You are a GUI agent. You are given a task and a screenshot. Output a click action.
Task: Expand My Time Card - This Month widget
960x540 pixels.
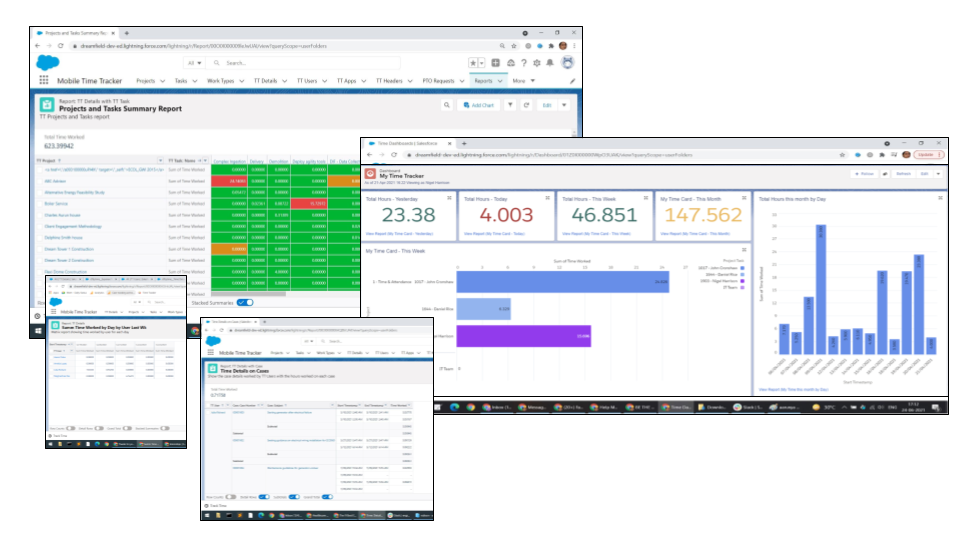744,198
